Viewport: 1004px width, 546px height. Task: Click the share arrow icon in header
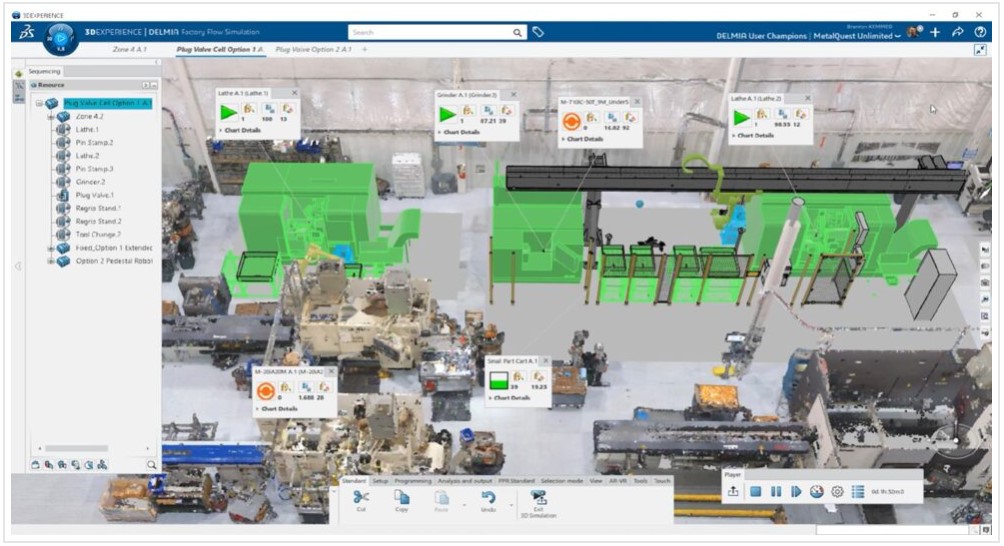pyautogui.click(x=958, y=32)
